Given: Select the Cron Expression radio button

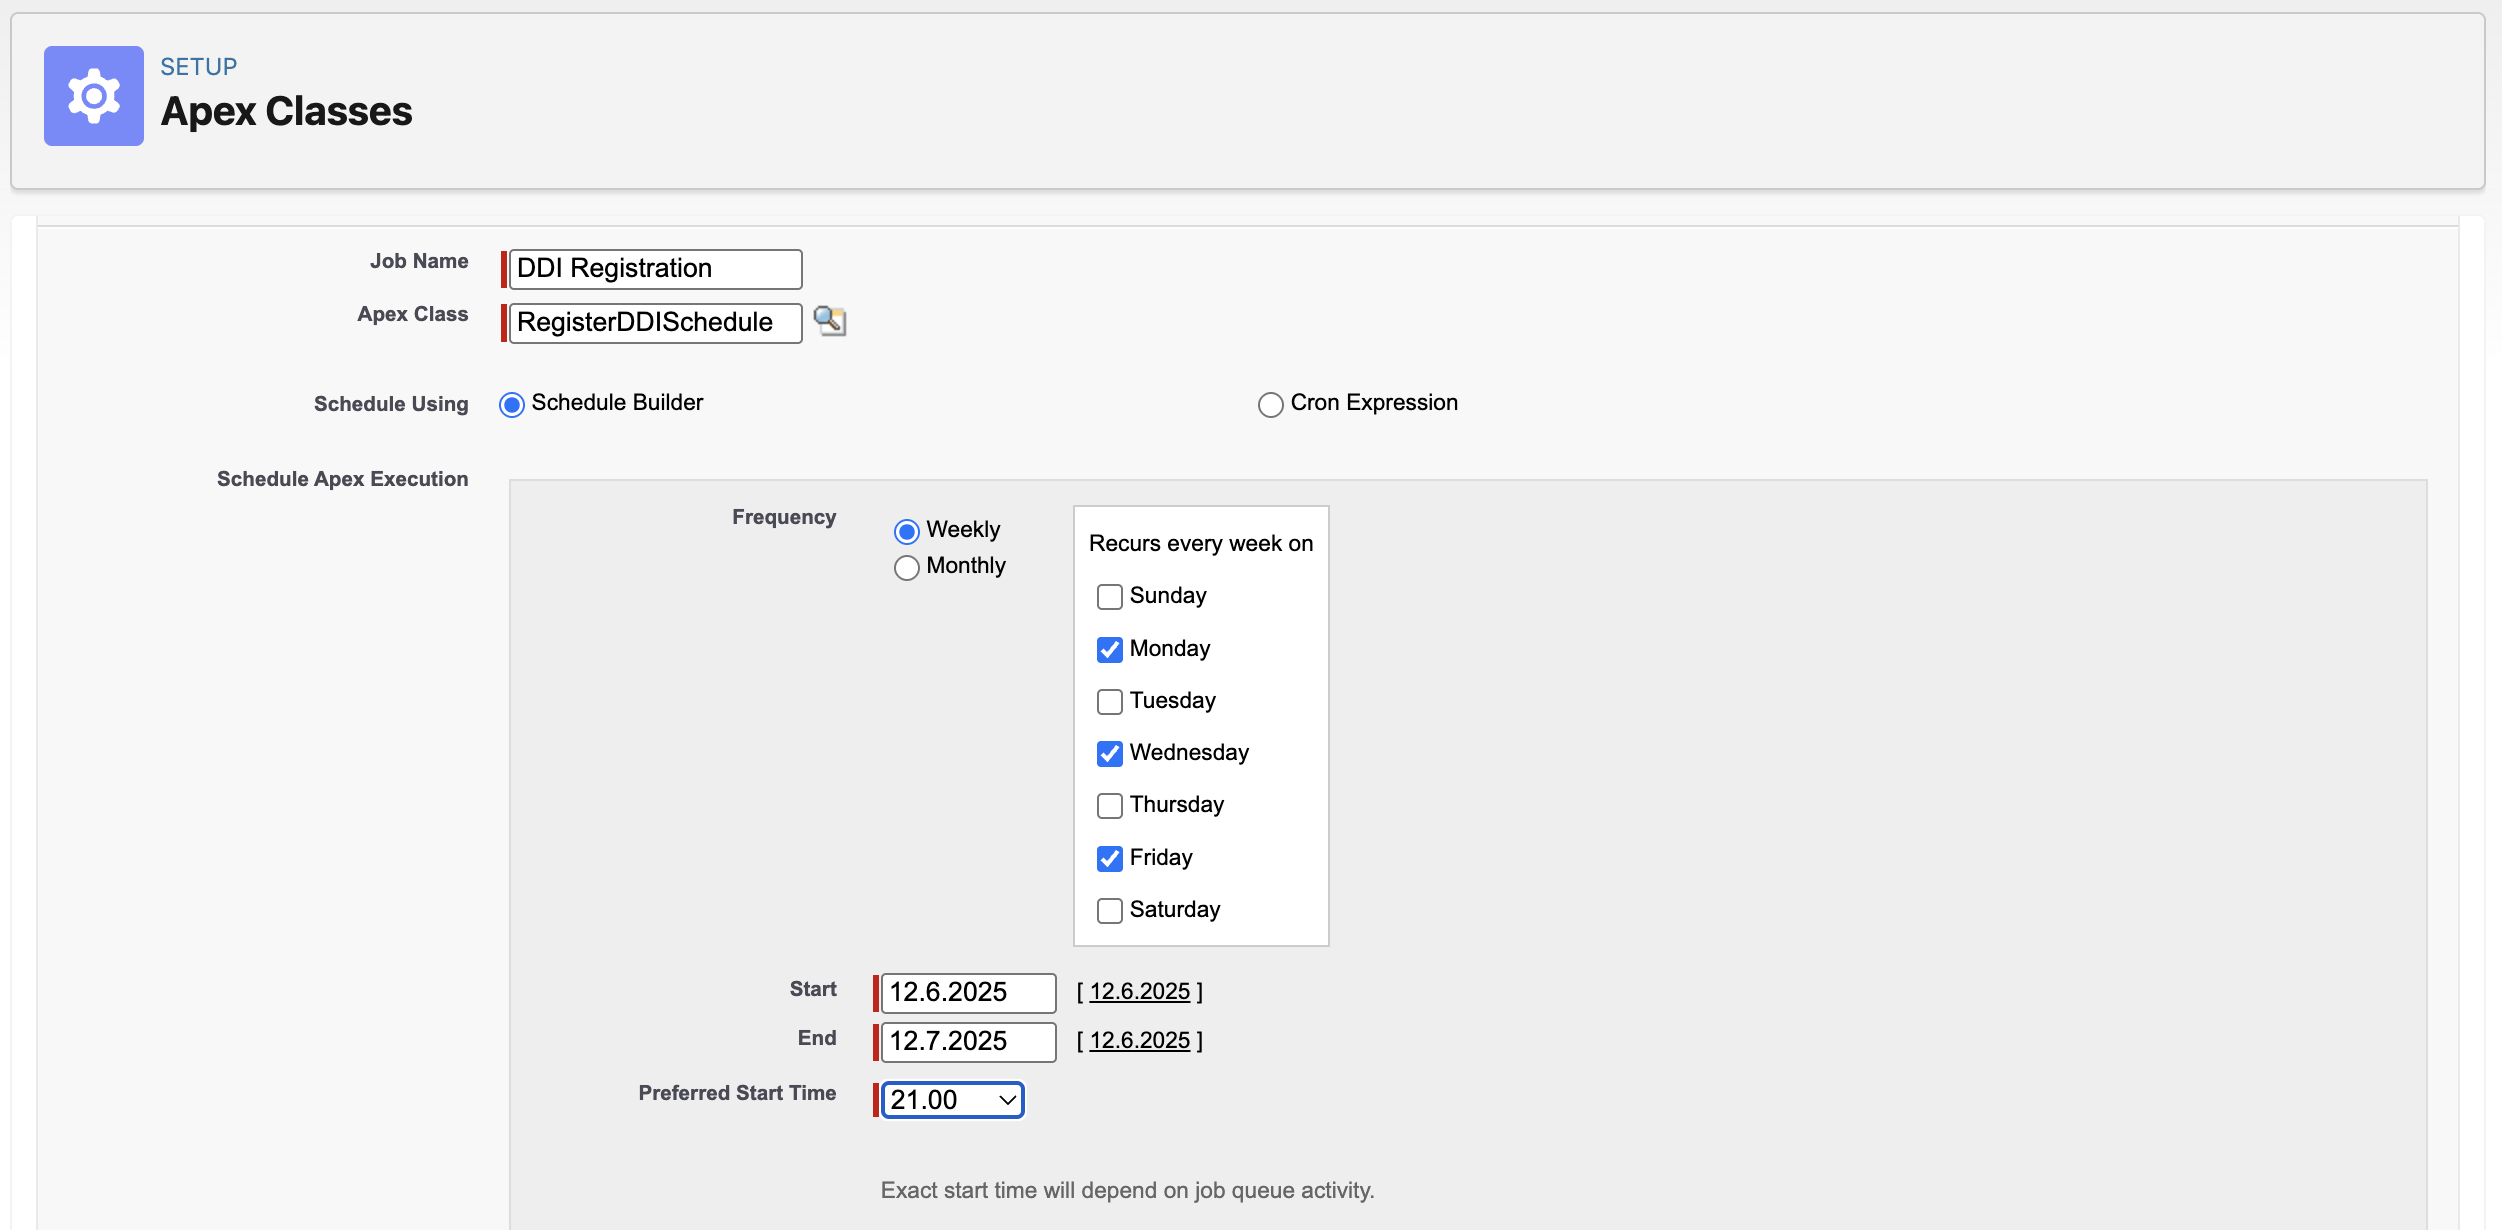Looking at the screenshot, I should pyautogui.click(x=1270, y=404).
